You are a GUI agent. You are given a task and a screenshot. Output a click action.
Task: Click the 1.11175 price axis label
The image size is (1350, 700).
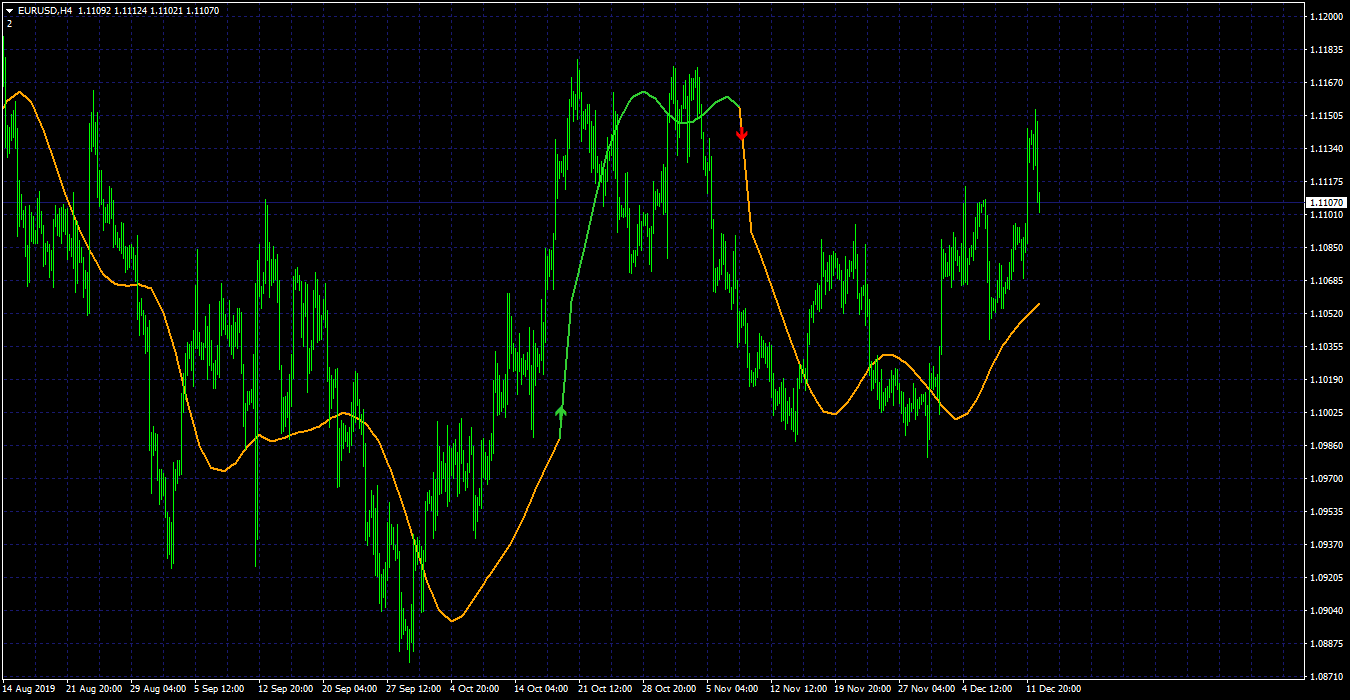pos(1327,182)
